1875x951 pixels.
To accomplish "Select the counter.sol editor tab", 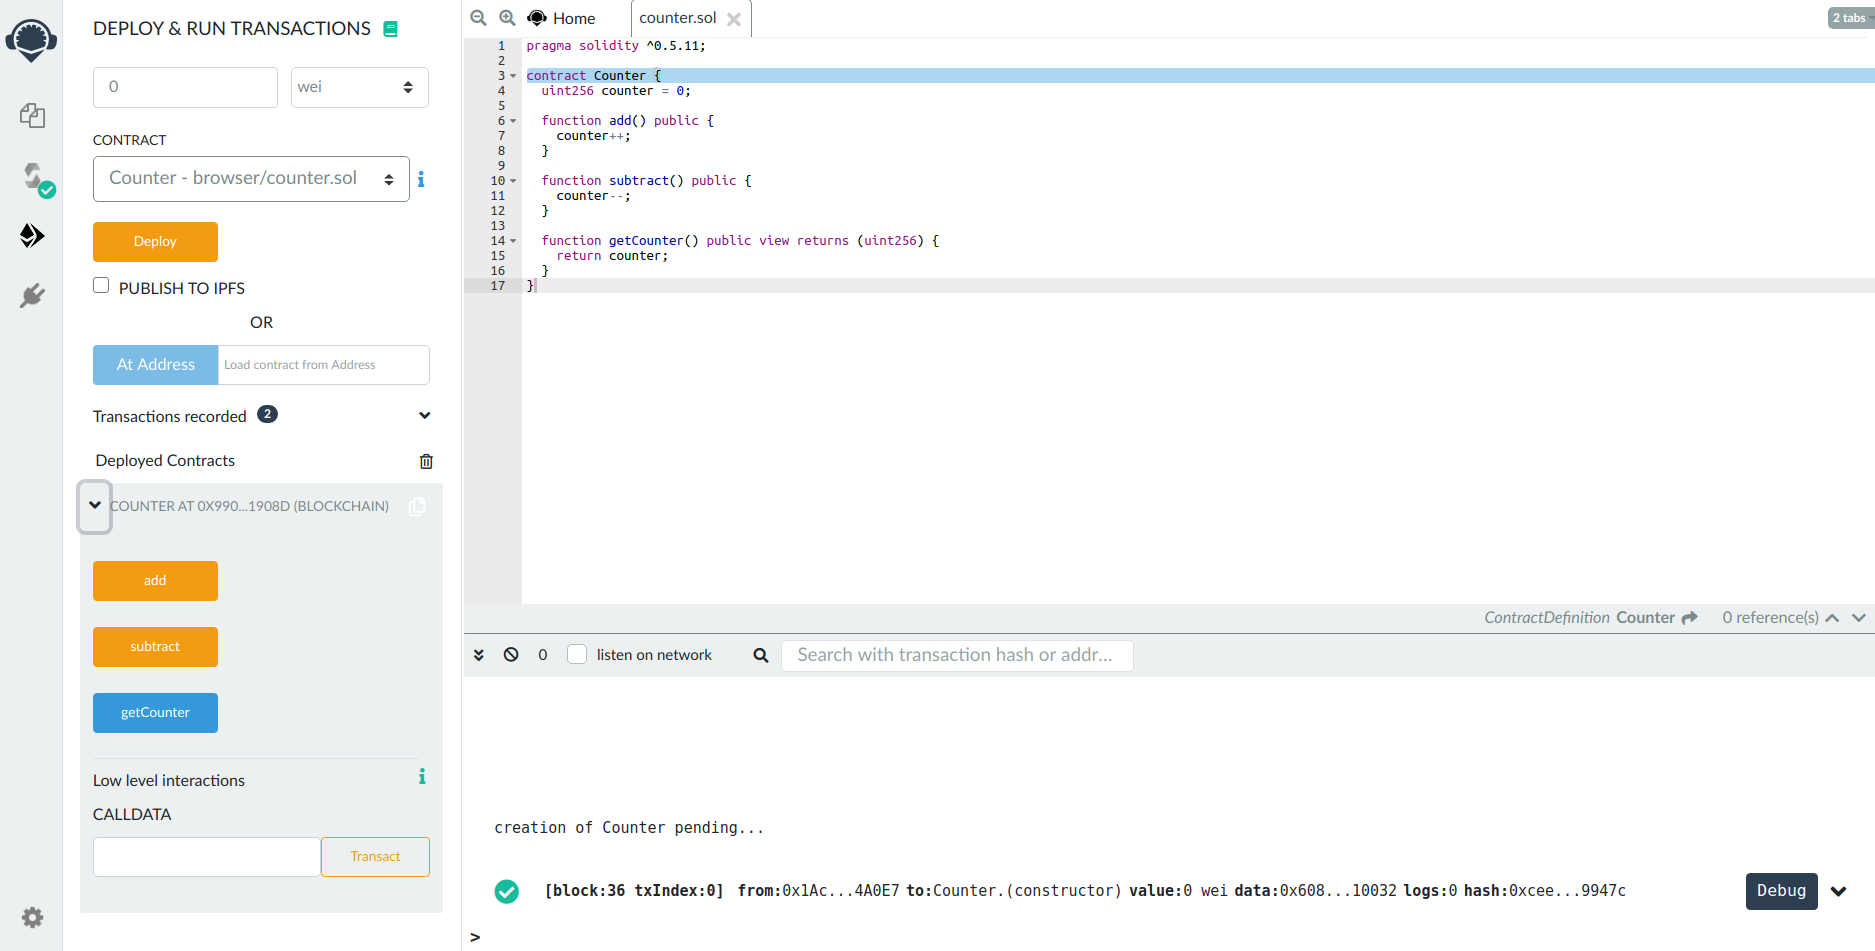I will tap(678, 18).
